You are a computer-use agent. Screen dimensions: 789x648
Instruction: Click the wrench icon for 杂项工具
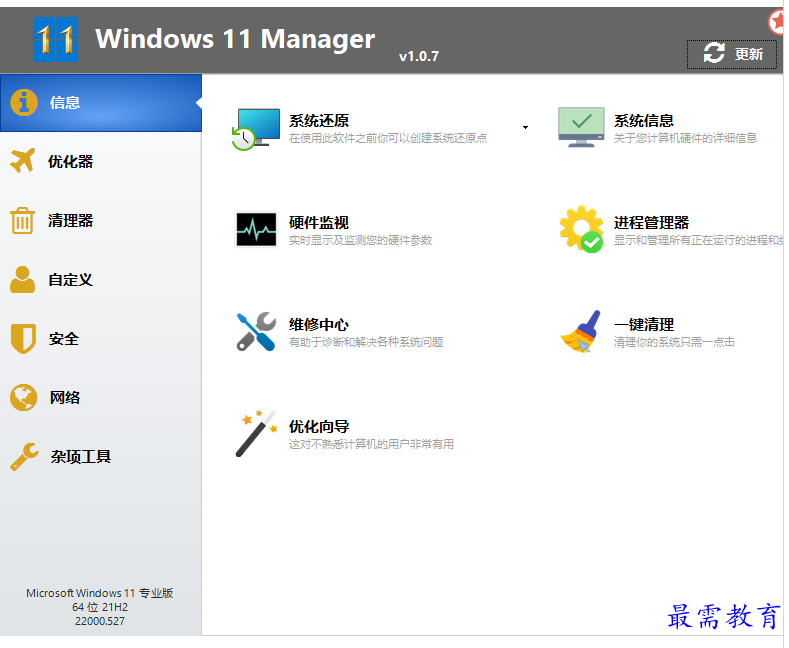tap(24, 456)
